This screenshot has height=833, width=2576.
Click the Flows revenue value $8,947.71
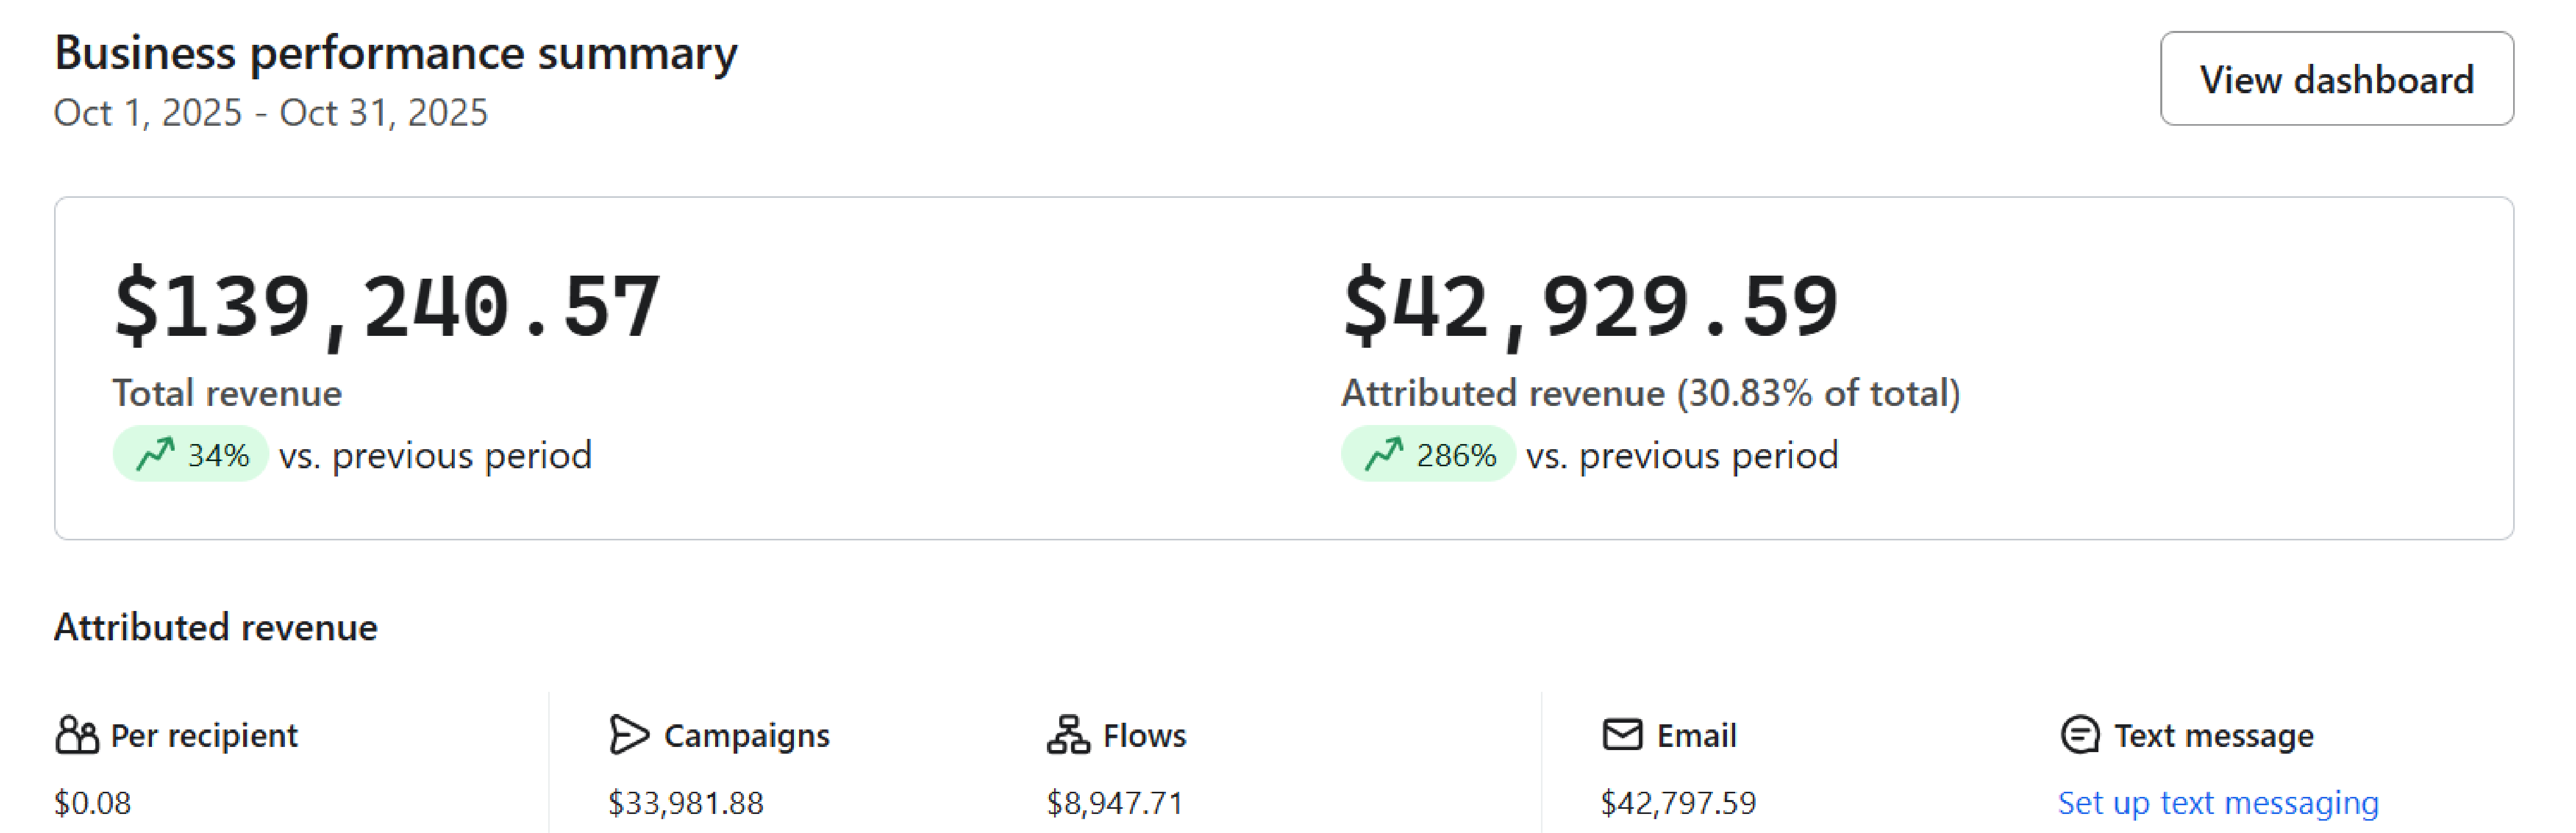pyautogui.click(x=1115, y=803)
